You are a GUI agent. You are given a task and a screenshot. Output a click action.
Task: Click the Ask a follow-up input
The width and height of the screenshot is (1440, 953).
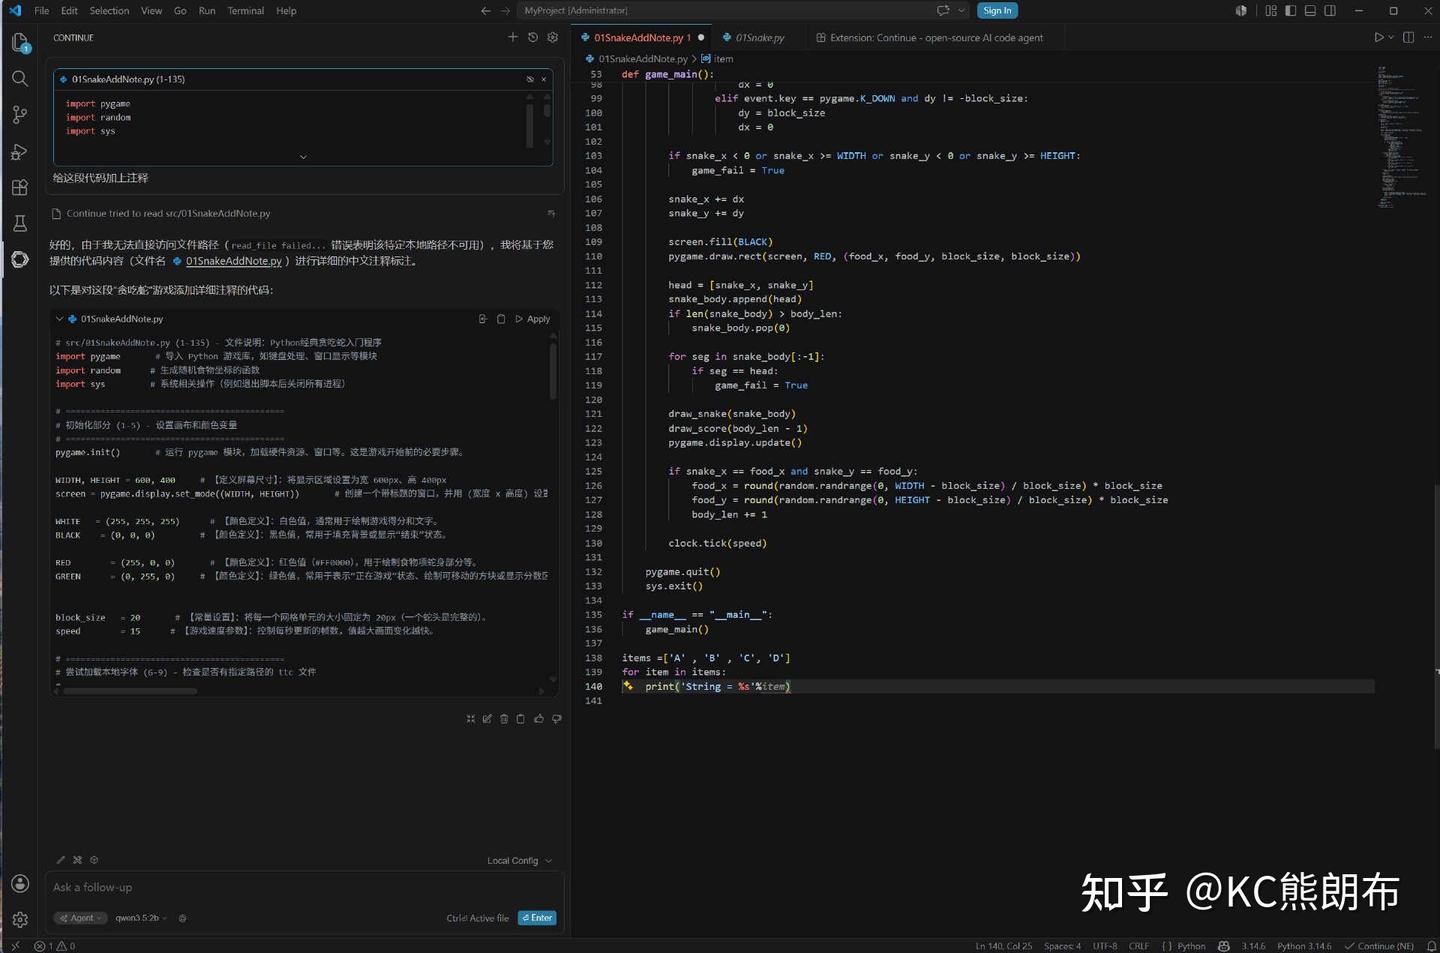pyautogui.click(x=305, y=888)
